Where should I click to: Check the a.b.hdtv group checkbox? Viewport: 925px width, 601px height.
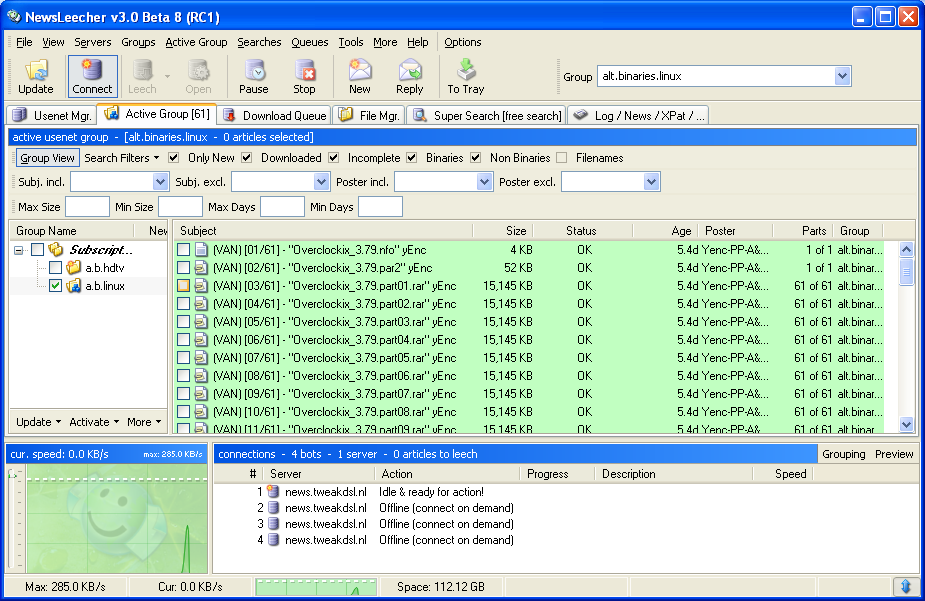click(x=55, y=268)
